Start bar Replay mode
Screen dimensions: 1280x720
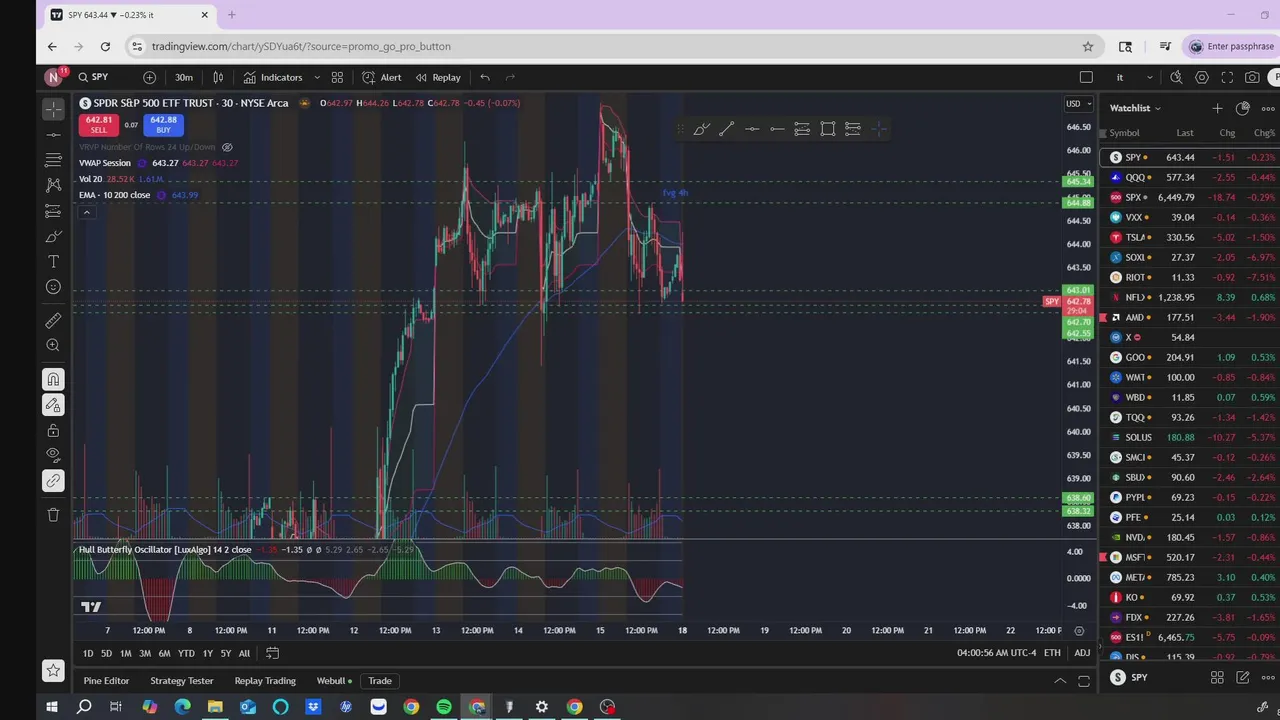pyautogui.click(x=438, y=77)
